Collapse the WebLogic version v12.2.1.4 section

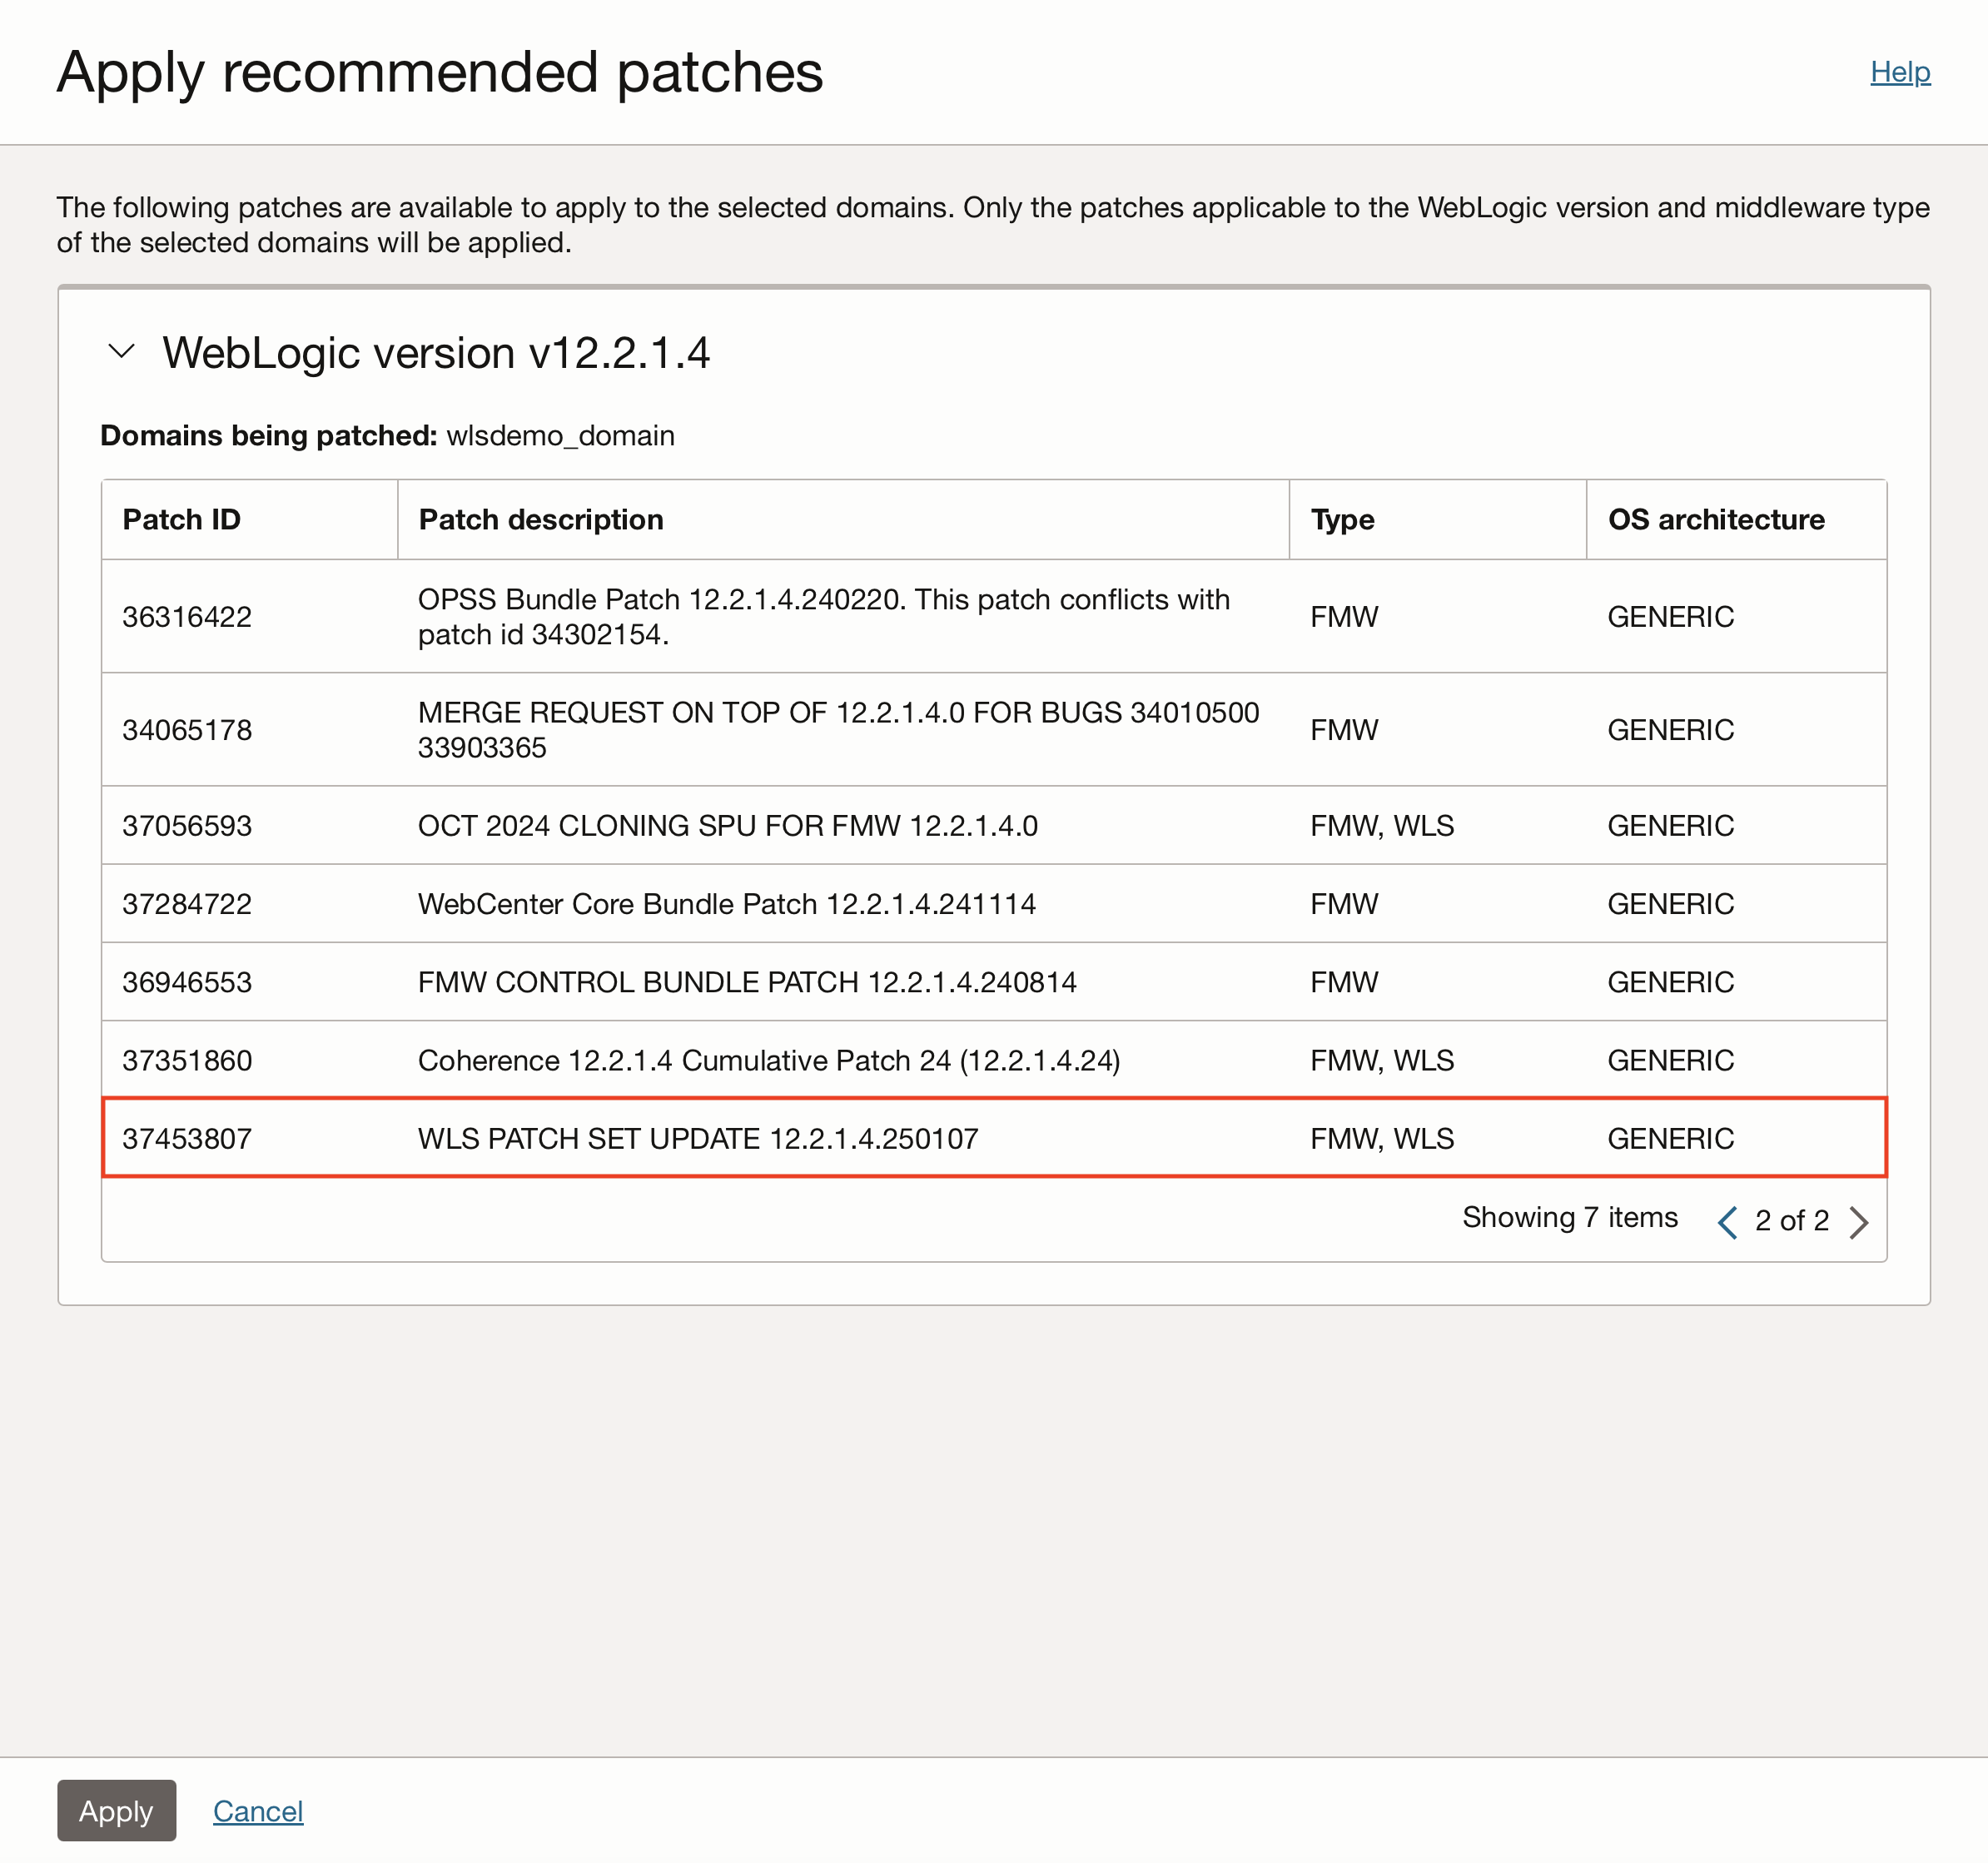click(121, 352)
